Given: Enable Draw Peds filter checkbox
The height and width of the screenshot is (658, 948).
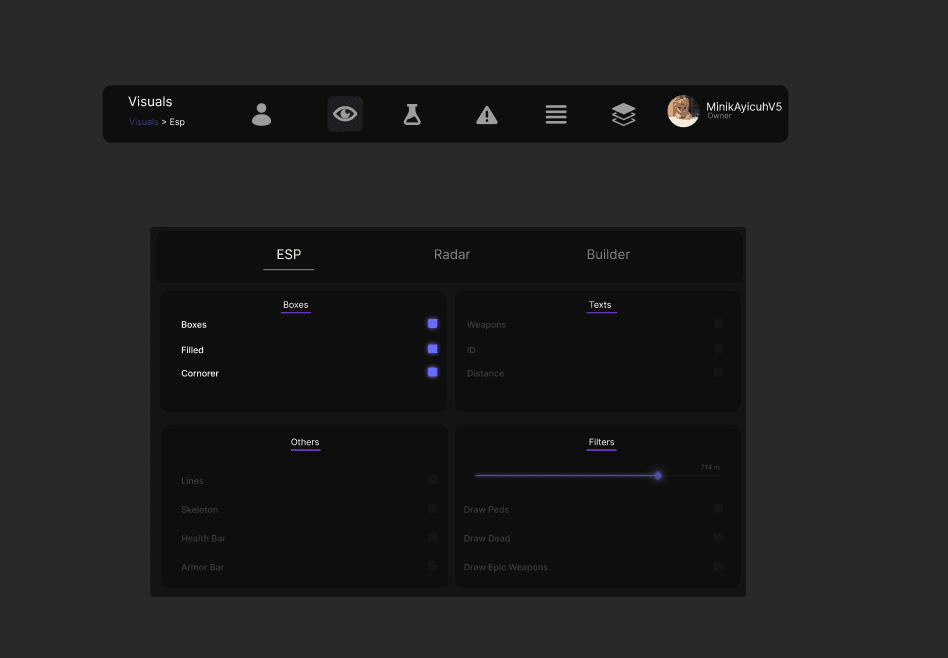Looking at the screenshot, I should pos(718,509).
